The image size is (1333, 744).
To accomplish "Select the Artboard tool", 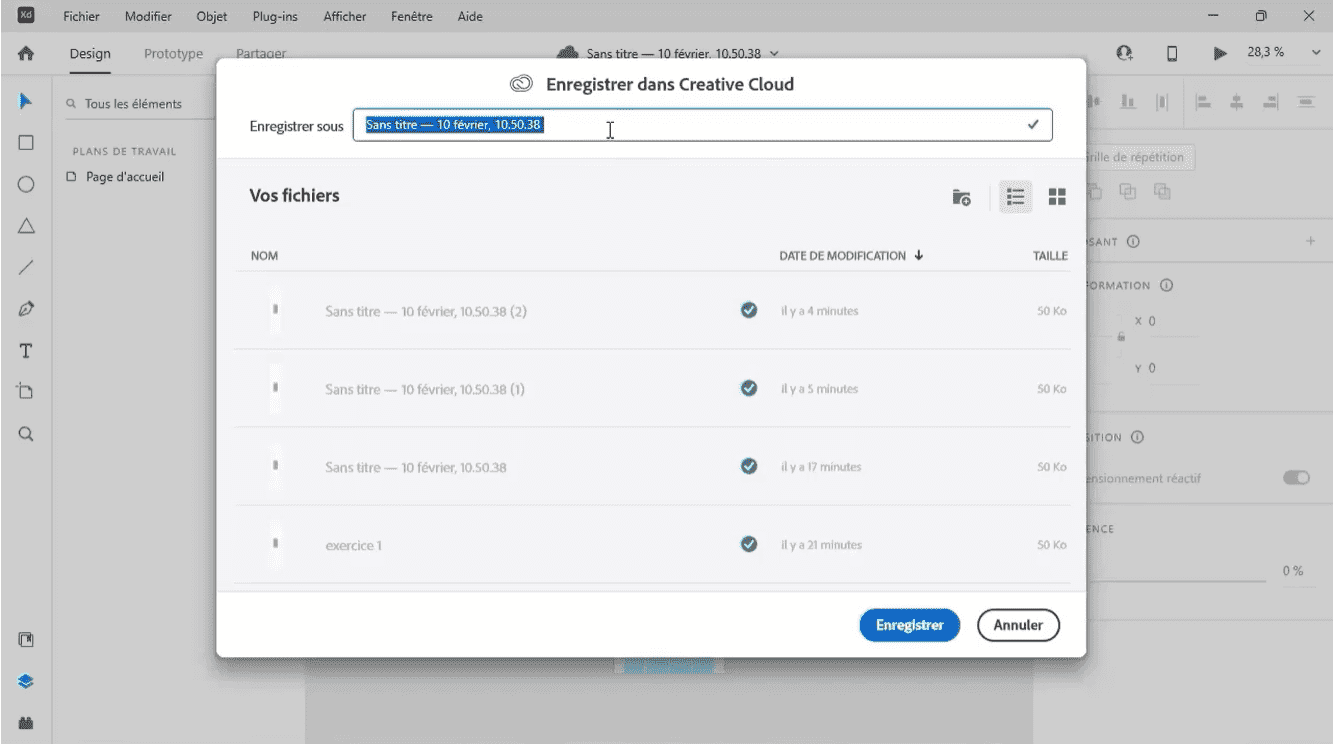I will coord(26,392).
